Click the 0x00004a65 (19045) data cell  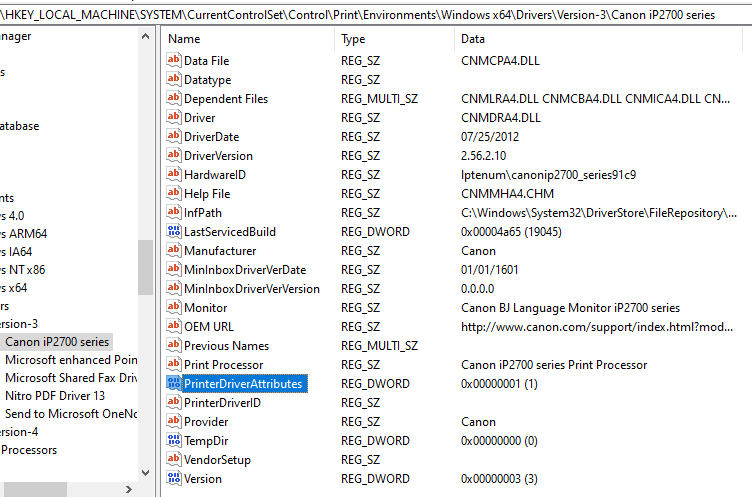(511, 232)
